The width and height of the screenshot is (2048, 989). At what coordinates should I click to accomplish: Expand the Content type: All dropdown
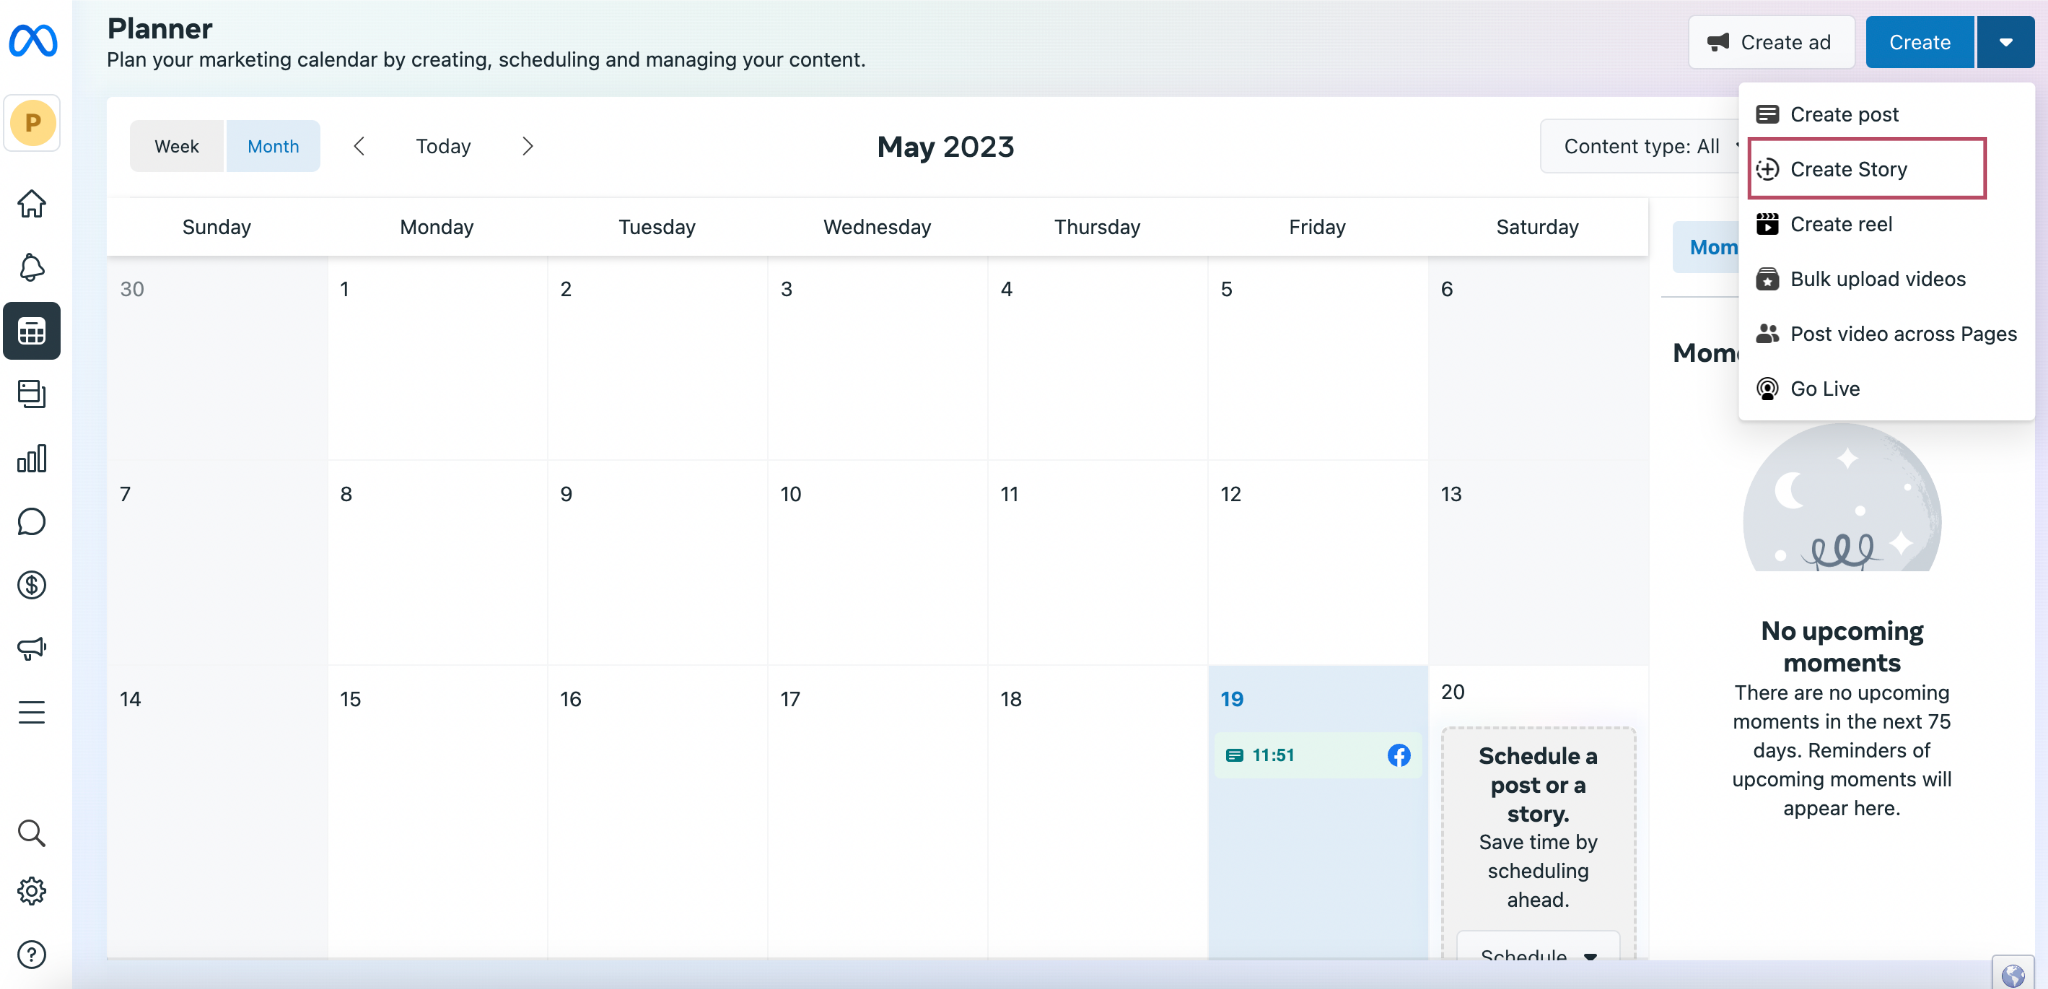click(1643, 146)
